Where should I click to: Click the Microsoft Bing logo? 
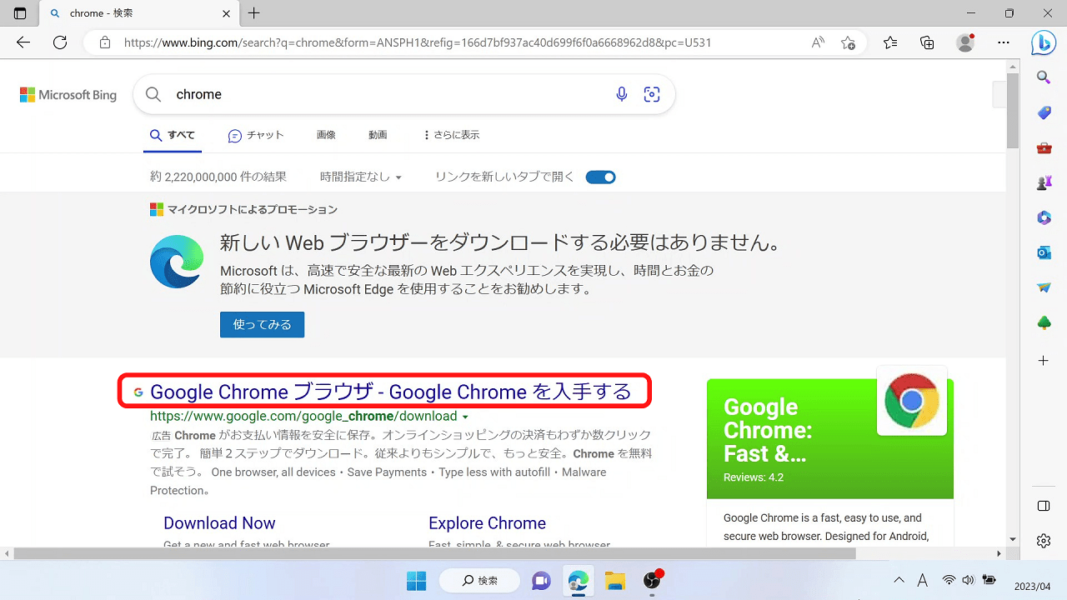(x=67, y=94)
